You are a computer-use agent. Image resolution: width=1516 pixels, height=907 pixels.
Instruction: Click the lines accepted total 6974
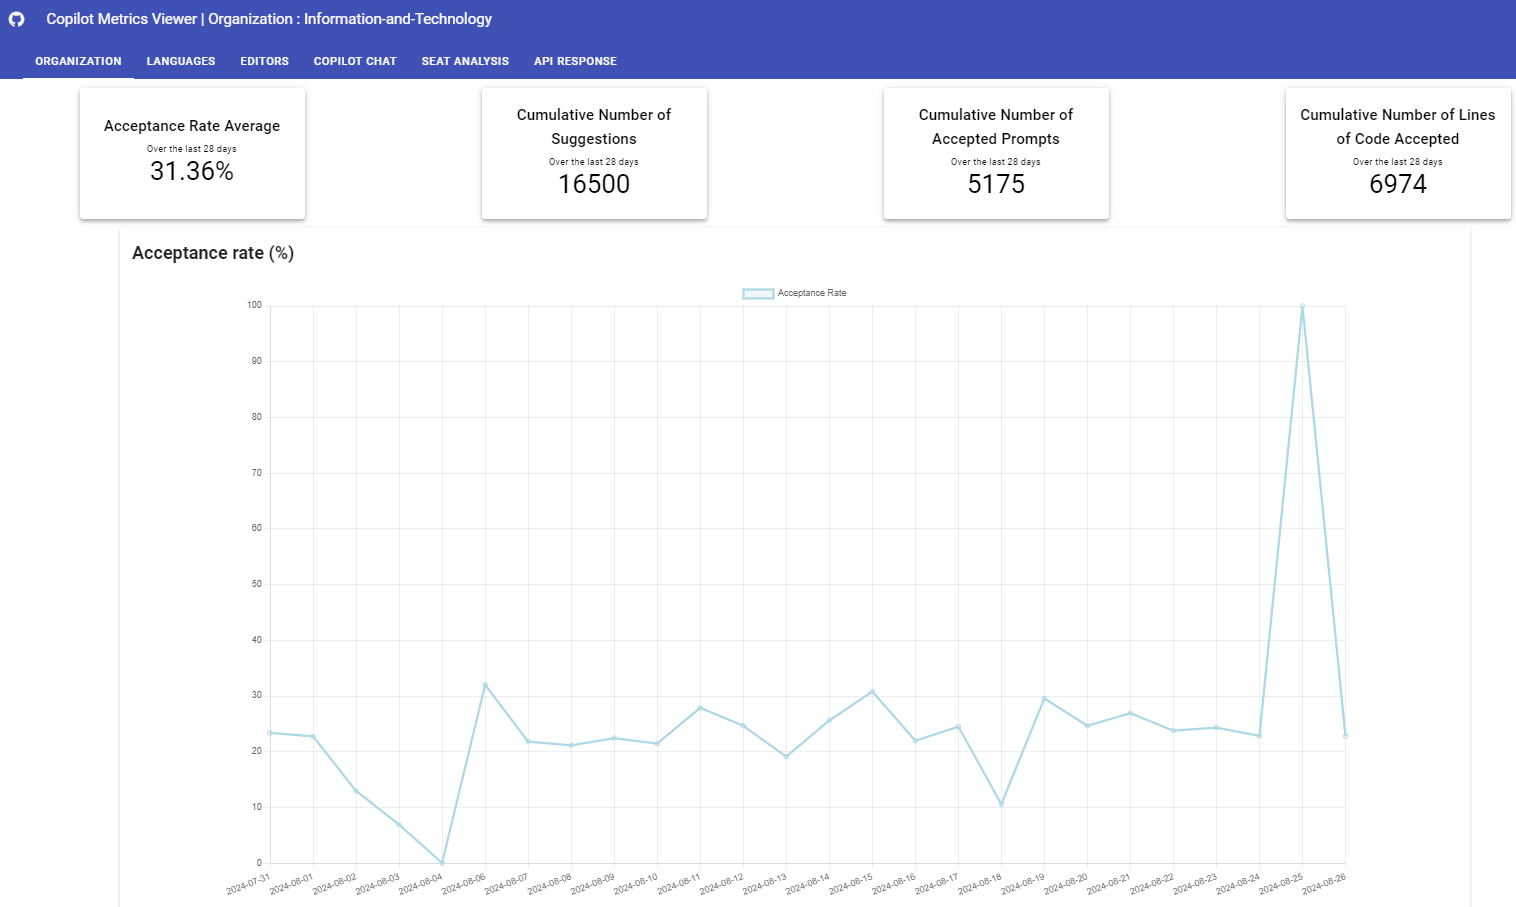(1398, 185)
